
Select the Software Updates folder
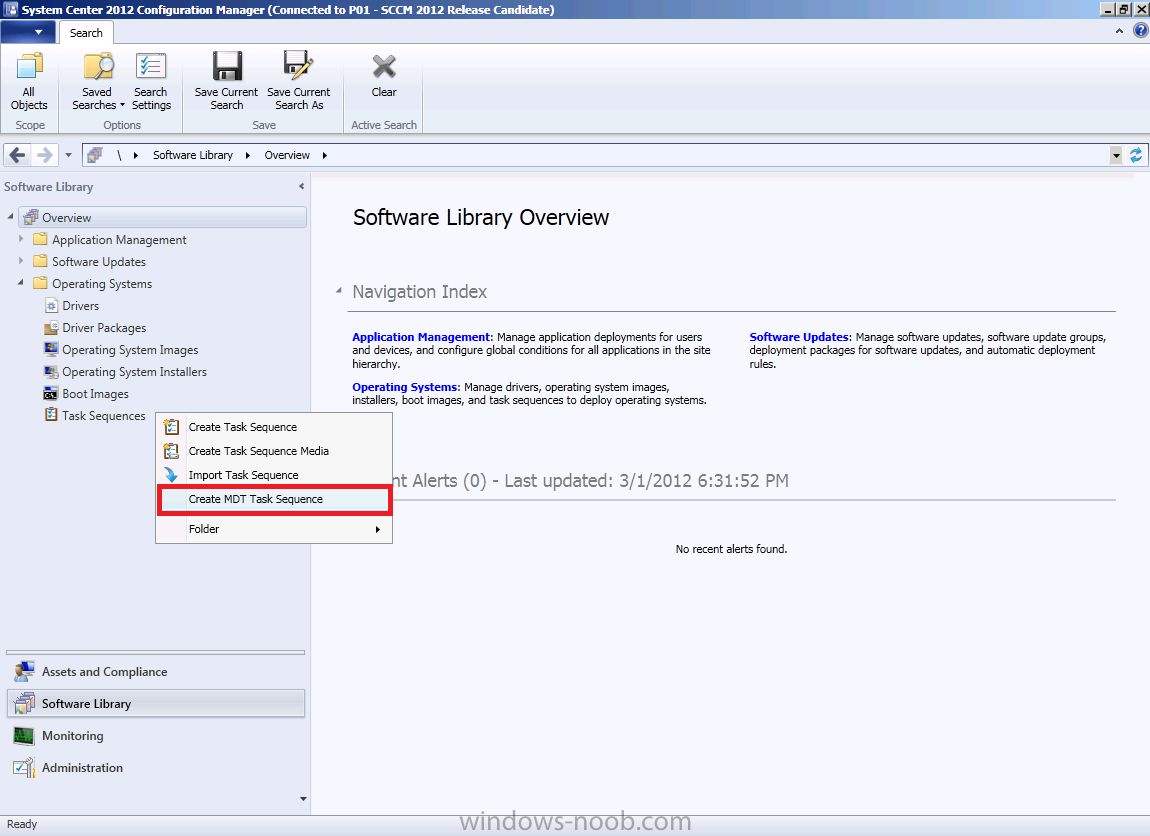pyautogui.click(x=89, y=262)
